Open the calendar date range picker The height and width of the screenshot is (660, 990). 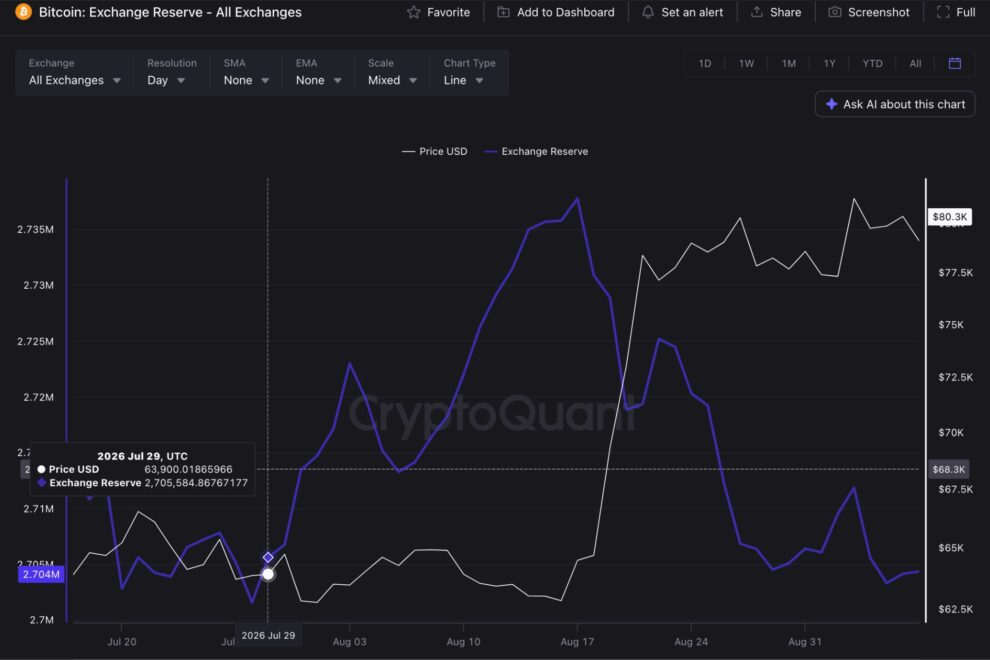tap(955, 63)
